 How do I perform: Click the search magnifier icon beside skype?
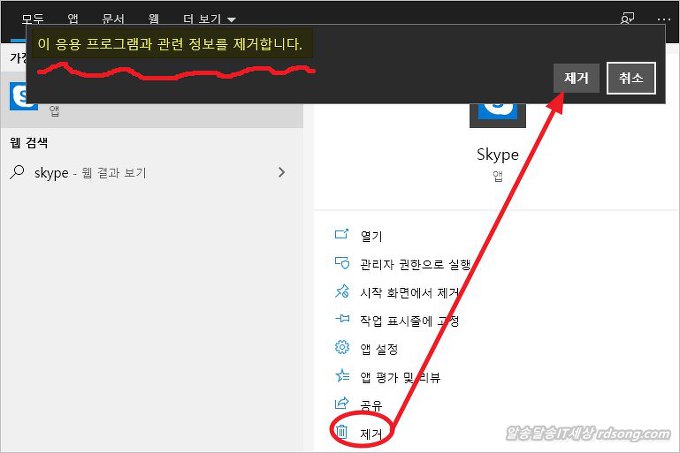pos(17,172)
